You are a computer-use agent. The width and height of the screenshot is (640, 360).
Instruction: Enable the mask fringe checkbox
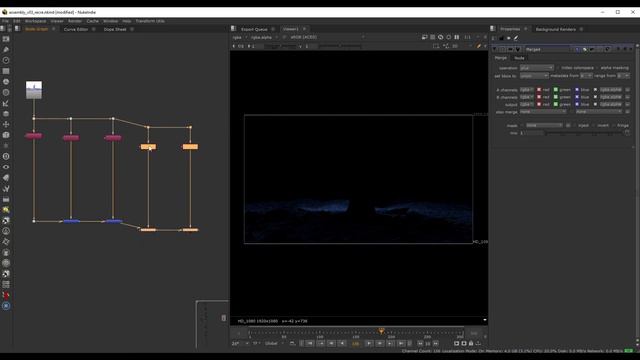point(613,125)
